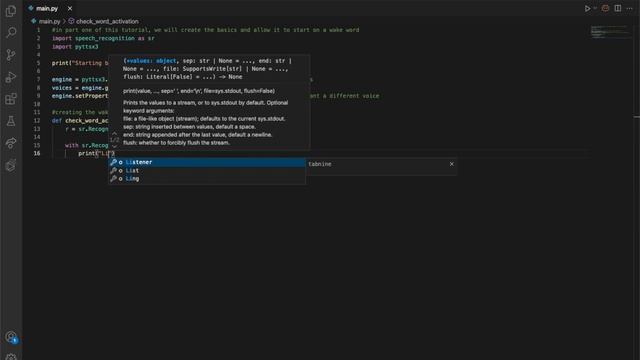Show next signature with down arrow
Image resolution: width=640 pixels, height=360 pixels.
(114, 146)
